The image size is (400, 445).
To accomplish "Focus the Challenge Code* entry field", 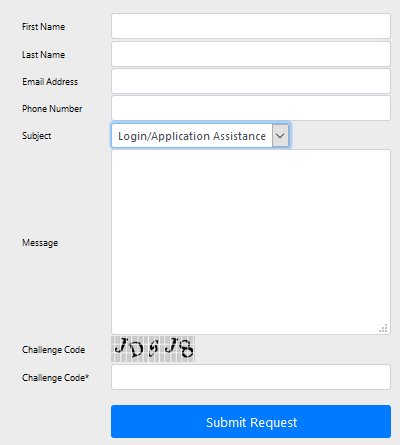I will point(251,377).
